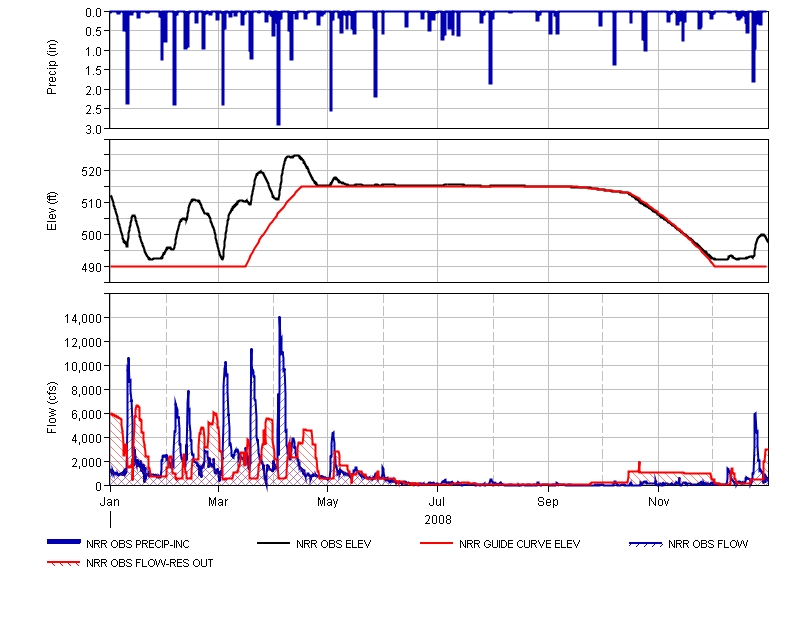
Task: Select the black observed elevation legend line
Action: click(273, 543)
